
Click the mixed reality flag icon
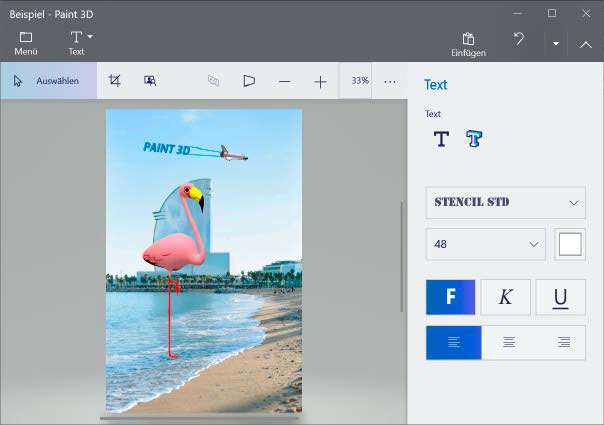(249, 81)
